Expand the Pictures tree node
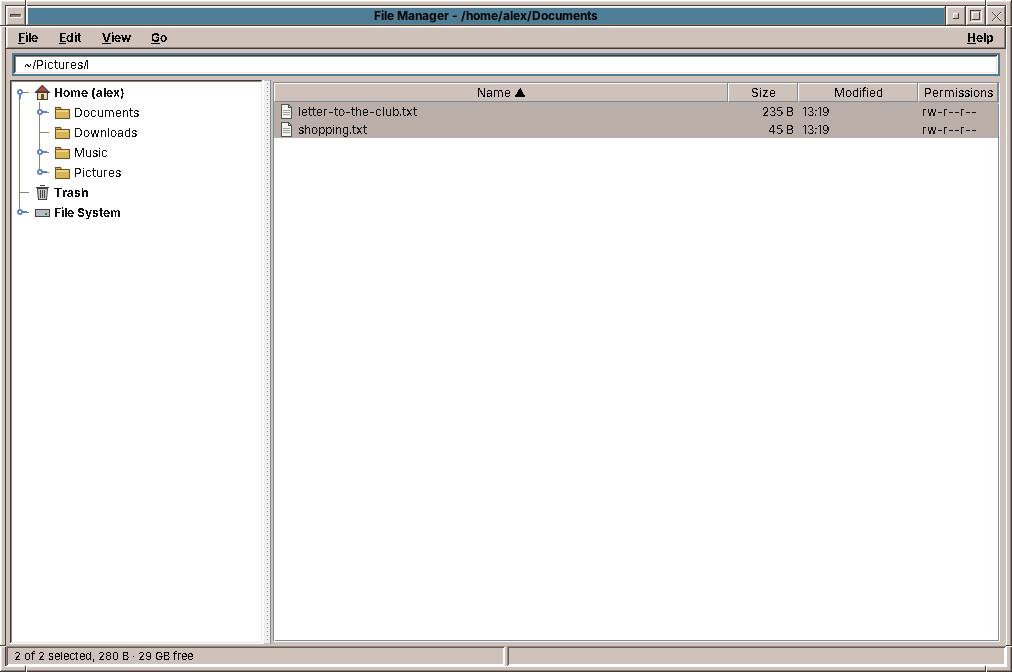The height and width of the screenshot is (672, 1012). coord(41,172)
